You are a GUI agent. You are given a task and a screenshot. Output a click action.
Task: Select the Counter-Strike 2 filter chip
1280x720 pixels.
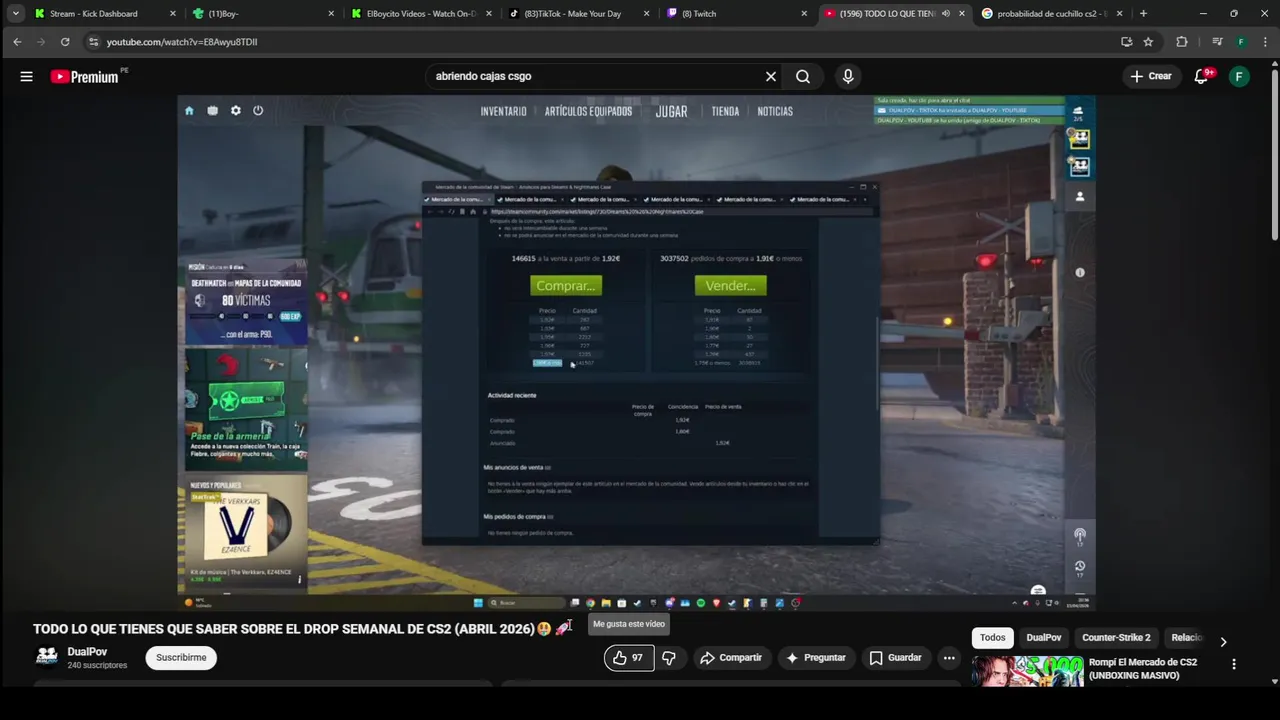pos(1116,638)
